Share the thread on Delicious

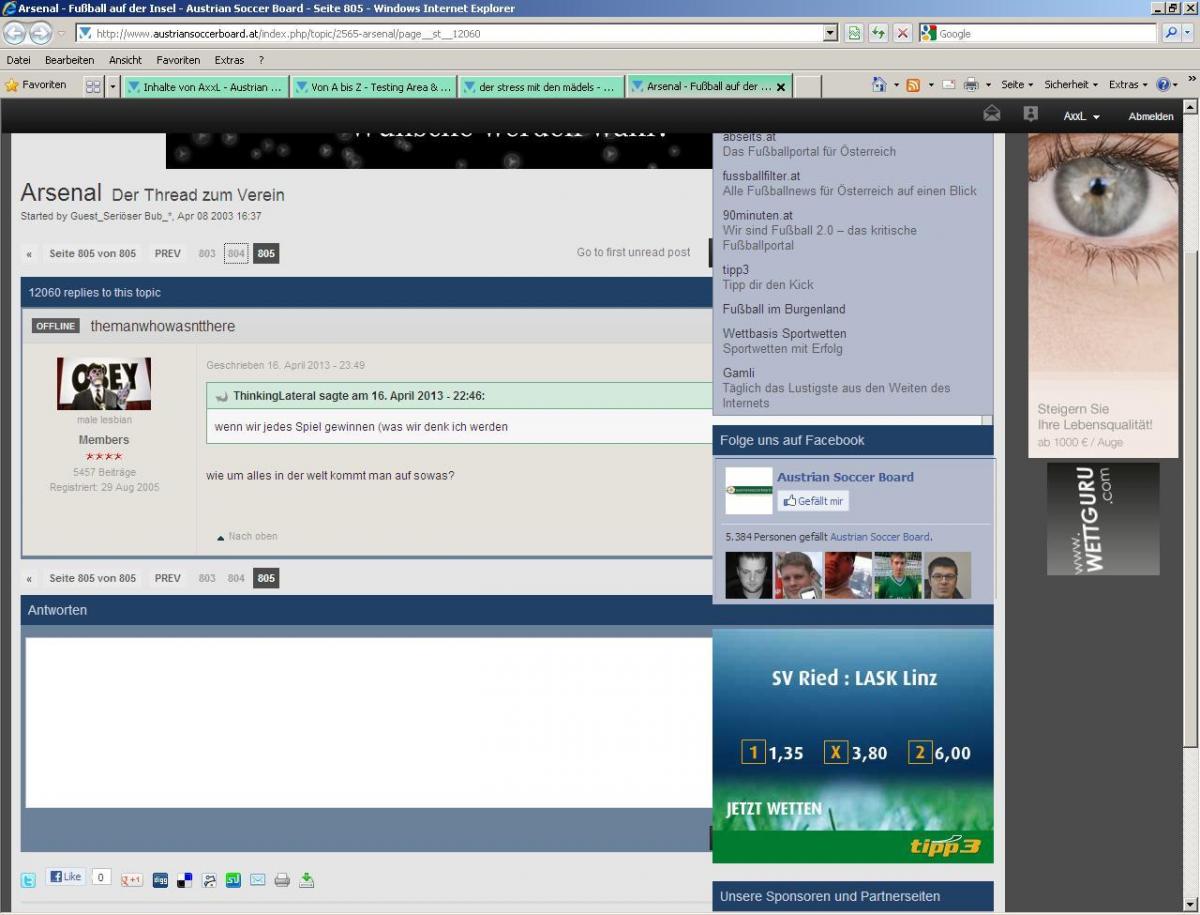coord(184,880)
